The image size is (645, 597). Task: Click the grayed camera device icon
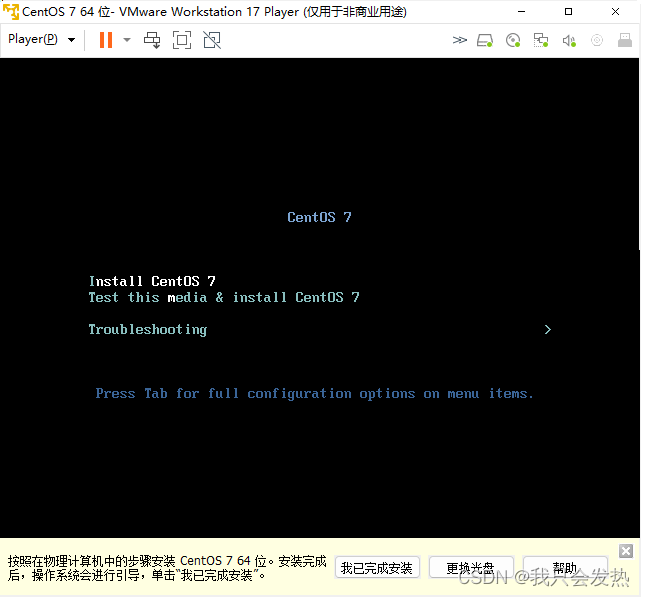tap(597, 40)
